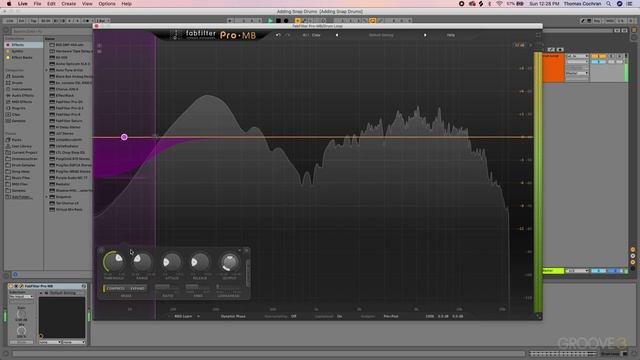The height and width of the screenshot is (360, 640).
Task: Close the band controls panel
Action: (246, 251)
